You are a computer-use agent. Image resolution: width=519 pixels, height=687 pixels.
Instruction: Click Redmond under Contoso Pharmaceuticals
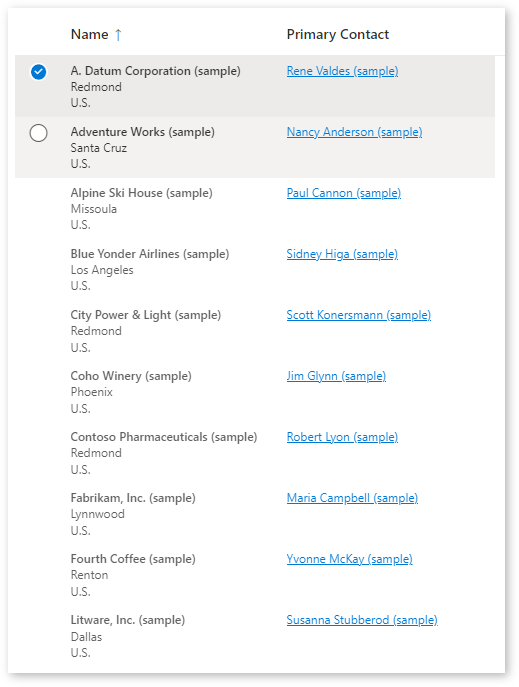[96, 453]
